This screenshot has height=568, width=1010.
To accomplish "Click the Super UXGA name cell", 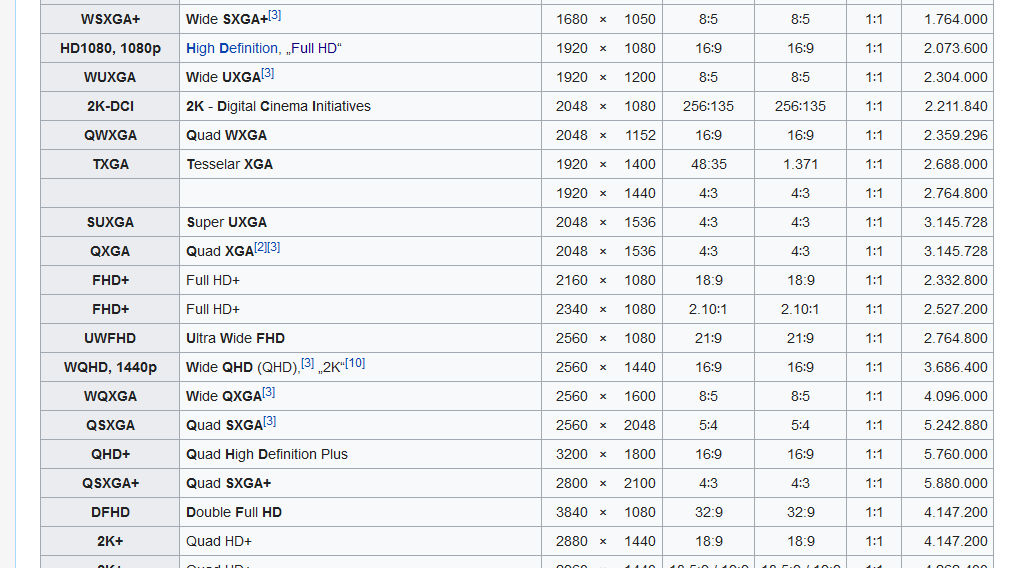I will click(361, 222).
